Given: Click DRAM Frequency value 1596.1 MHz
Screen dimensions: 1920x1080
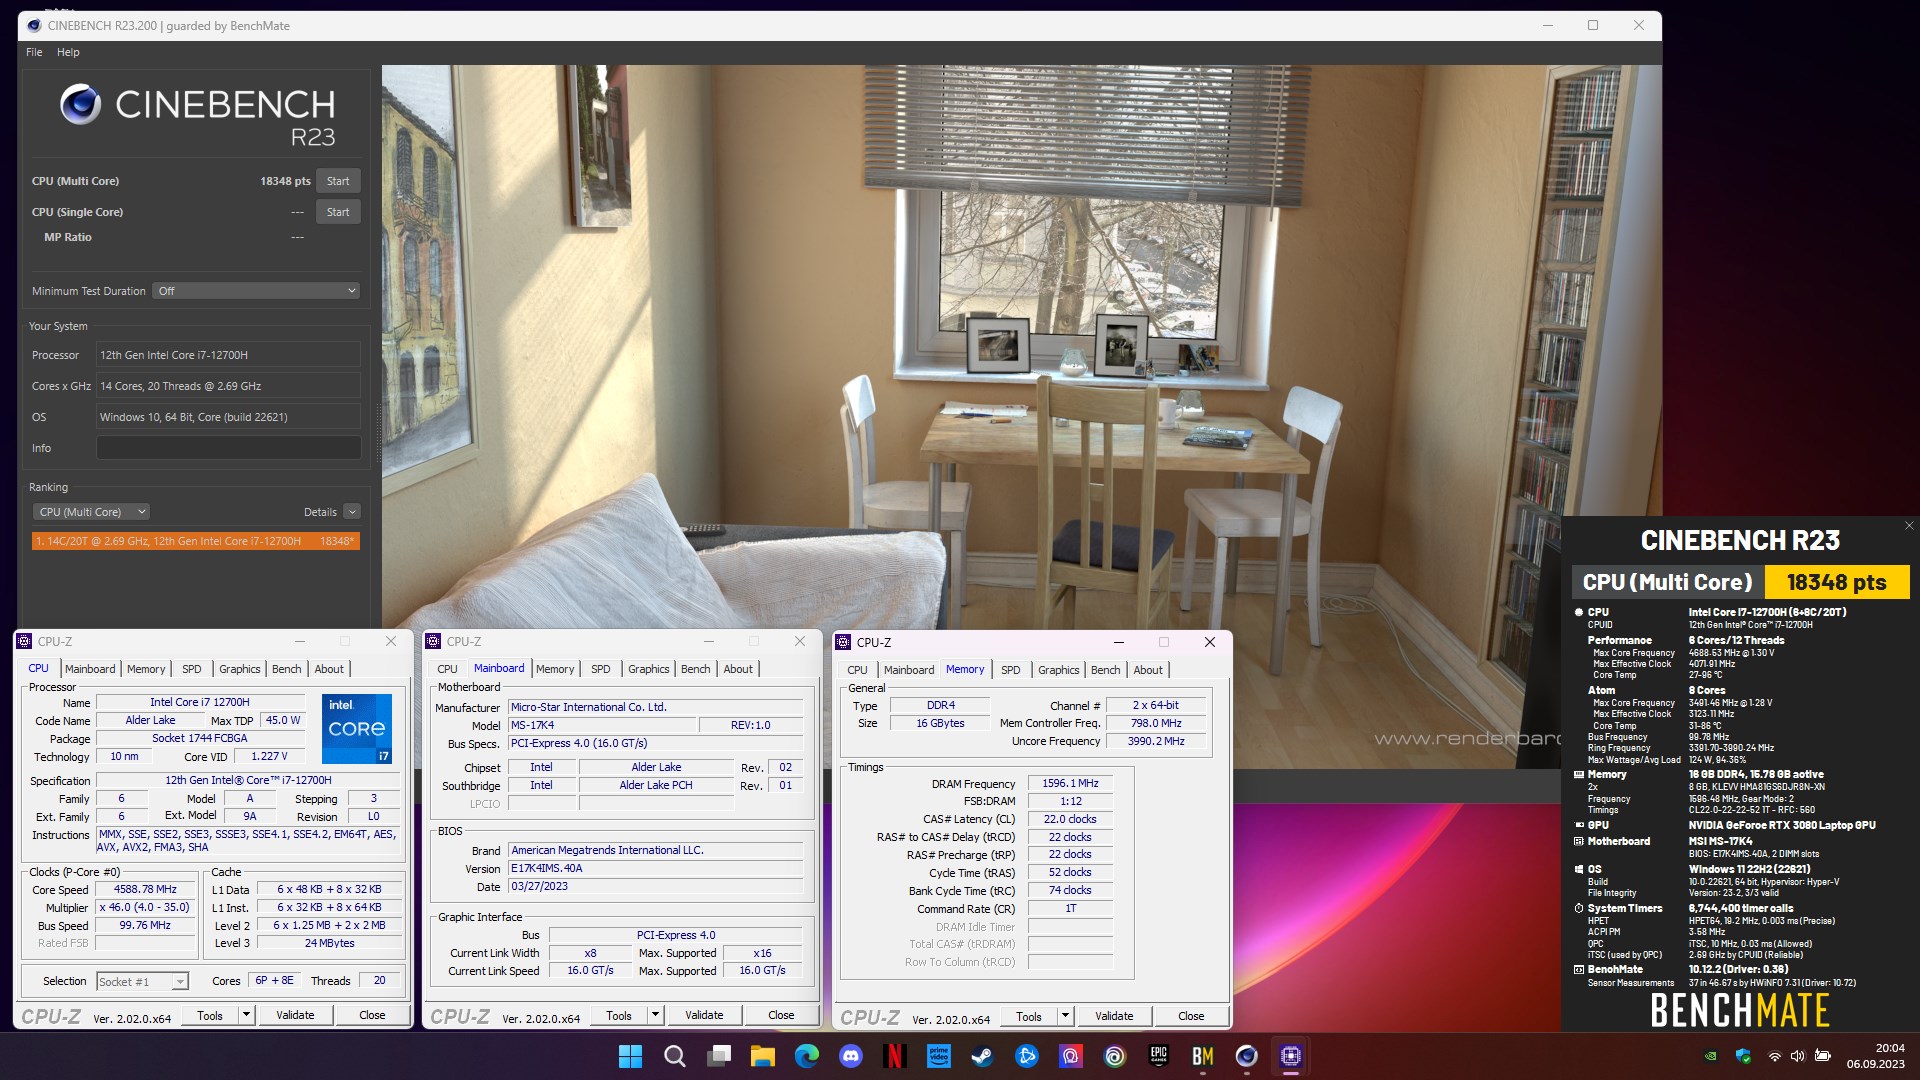Looking at the screenshot, I should tap(1070, 784).
